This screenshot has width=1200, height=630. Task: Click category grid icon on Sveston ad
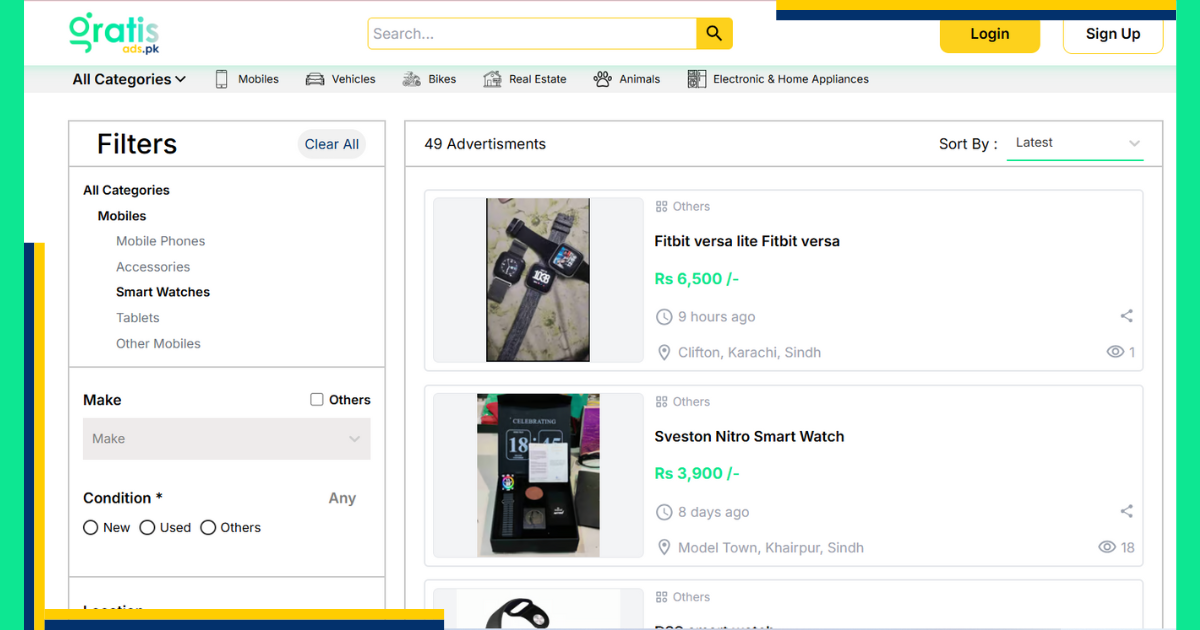661,402
